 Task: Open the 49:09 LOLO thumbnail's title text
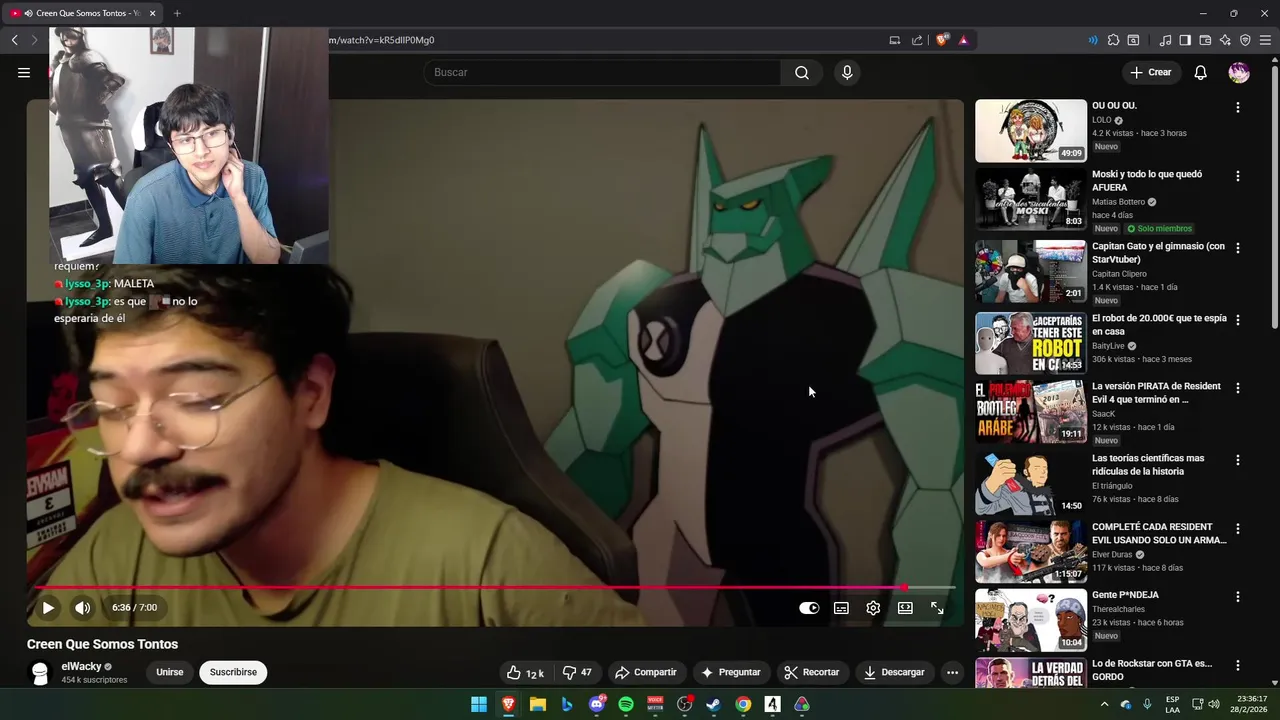point(1114,105)
